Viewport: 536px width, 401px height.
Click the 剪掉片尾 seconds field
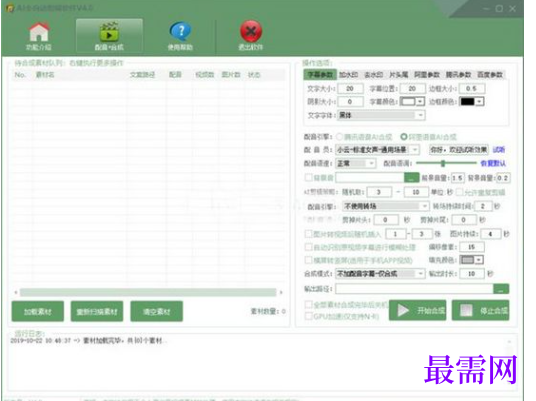click(x=464, y=220)
